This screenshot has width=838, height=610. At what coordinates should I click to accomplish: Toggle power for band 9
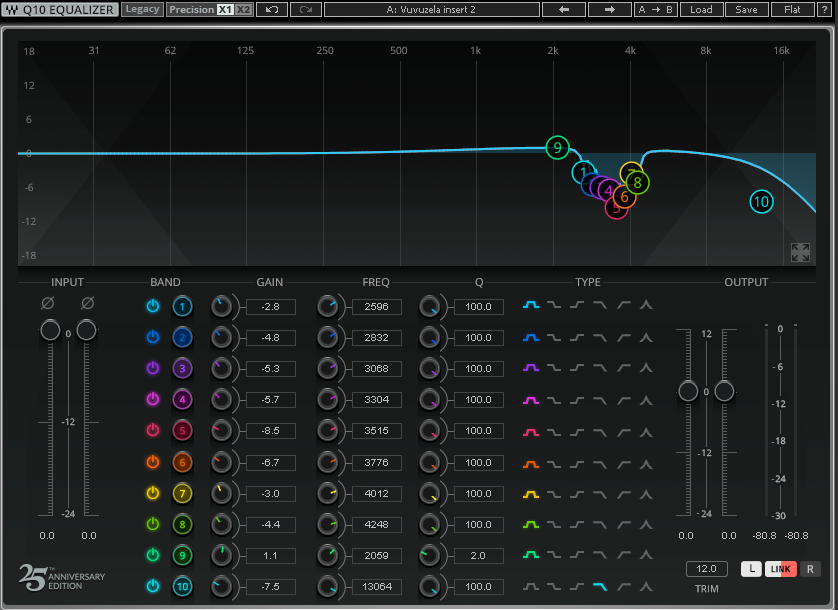[x=153, y=555]
